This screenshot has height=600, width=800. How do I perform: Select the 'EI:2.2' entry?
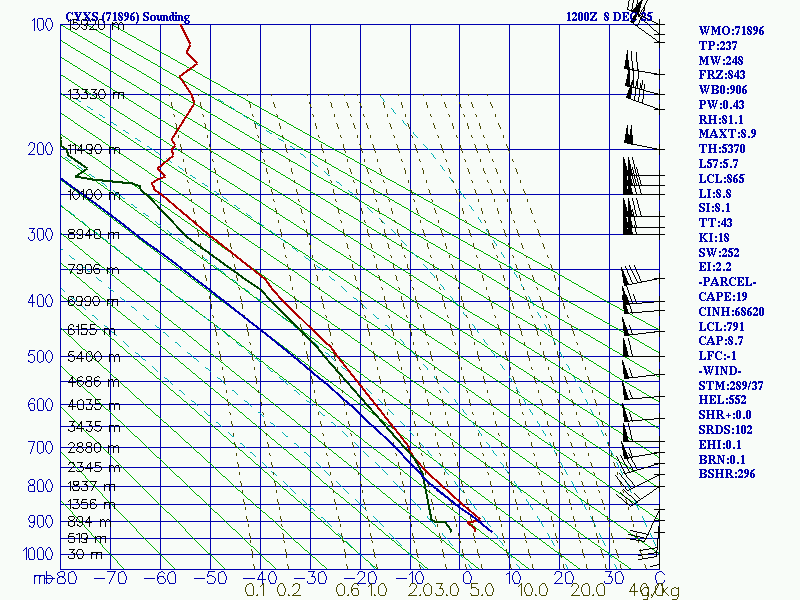click(x=715, y=267)
